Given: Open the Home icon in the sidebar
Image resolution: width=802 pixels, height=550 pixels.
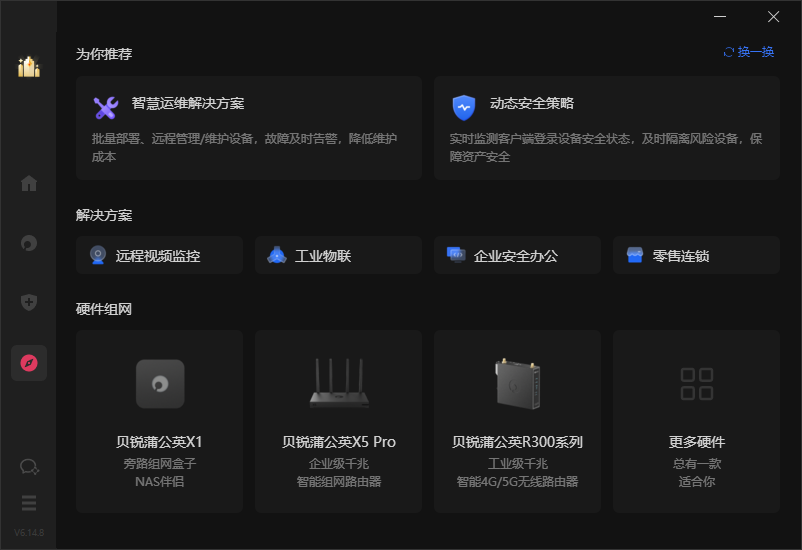Looking at the screenshot, I should 29,183.
